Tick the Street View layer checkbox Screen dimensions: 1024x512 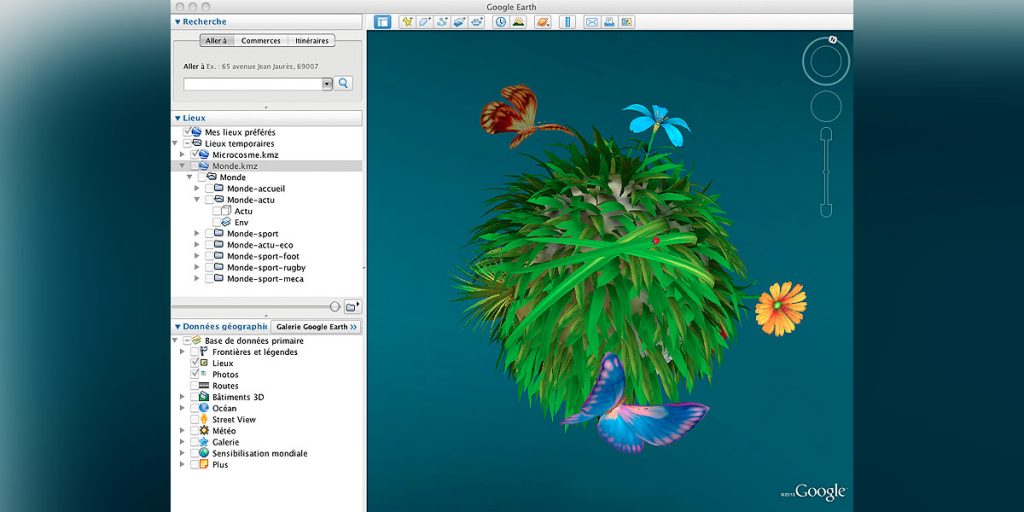195,420
